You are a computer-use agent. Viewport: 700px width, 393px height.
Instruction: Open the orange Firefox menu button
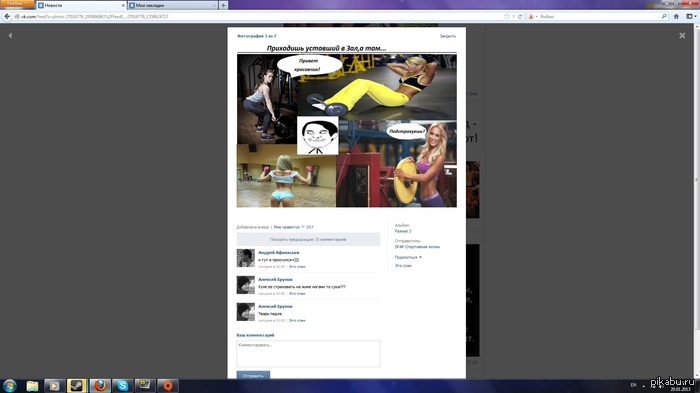coord(17,4)
